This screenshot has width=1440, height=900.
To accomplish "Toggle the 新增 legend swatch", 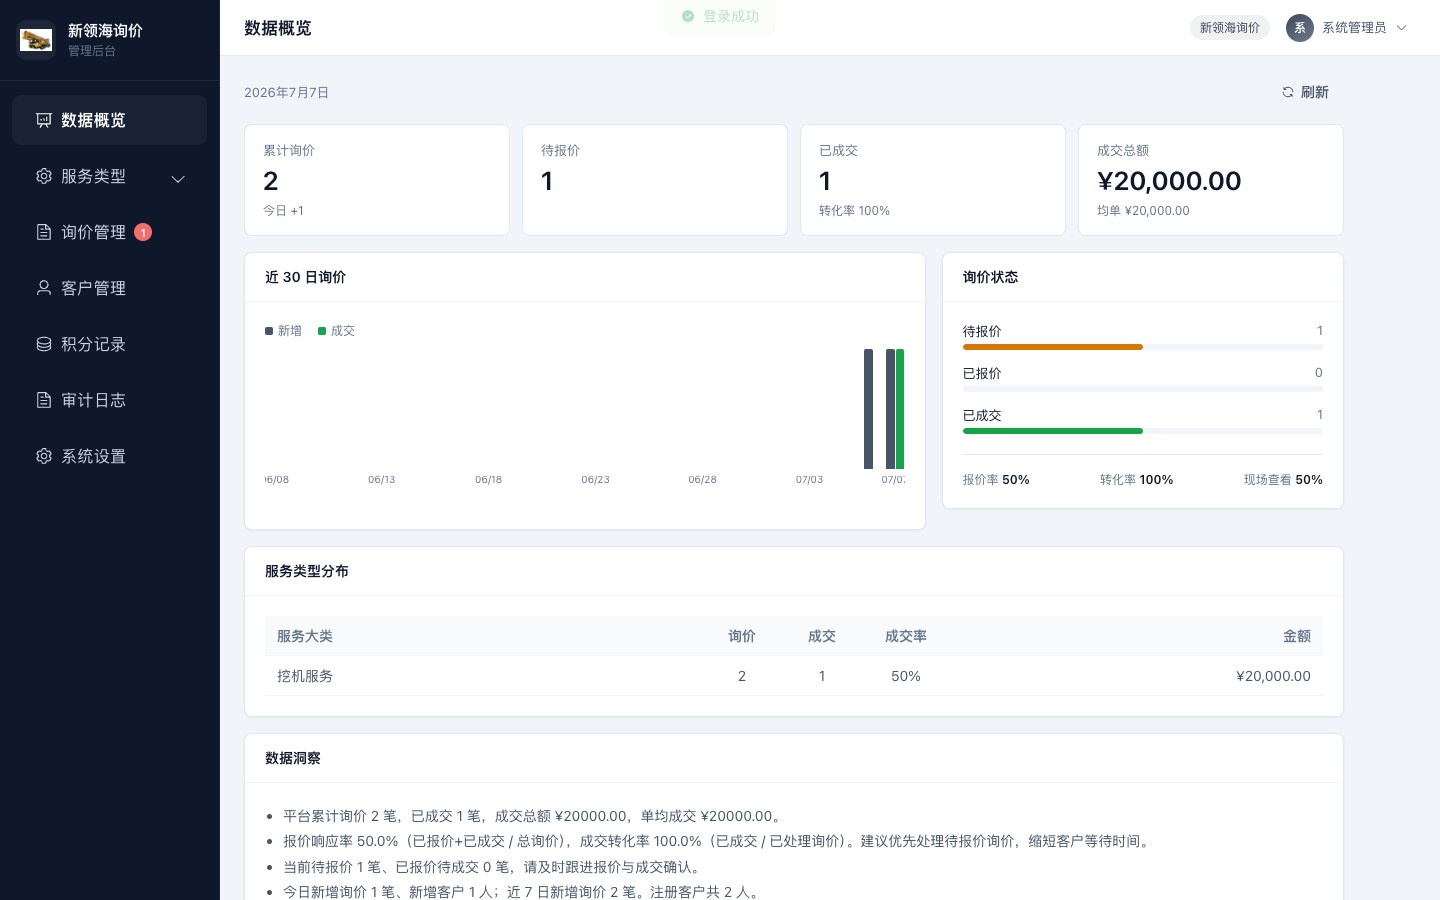I will coord(269,331).
